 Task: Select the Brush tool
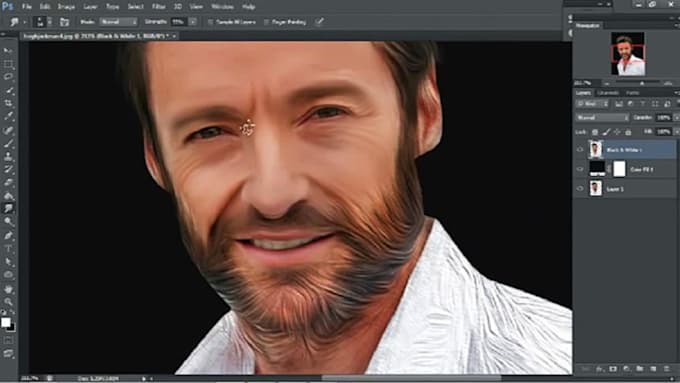pos(8,143)
